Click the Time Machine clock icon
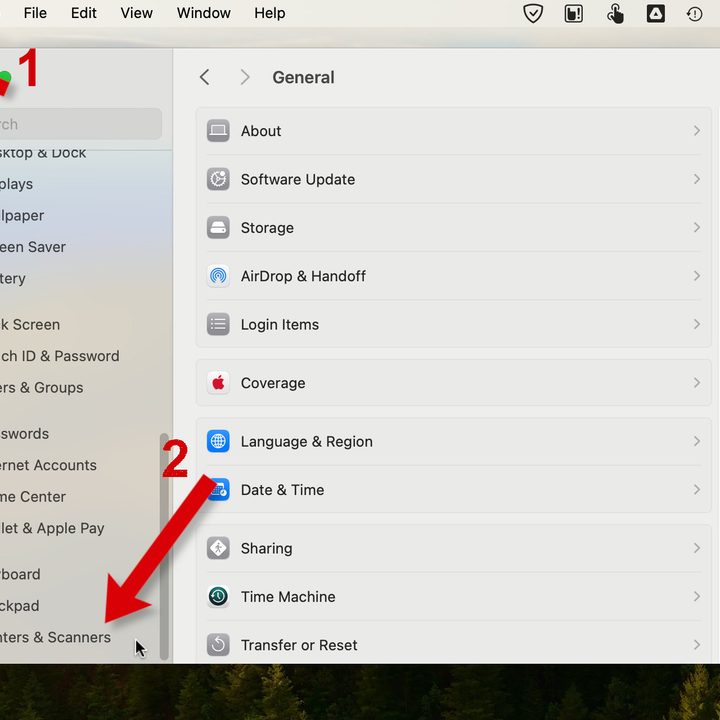This screenshot has width=720, height=720. tap(218, 596)
